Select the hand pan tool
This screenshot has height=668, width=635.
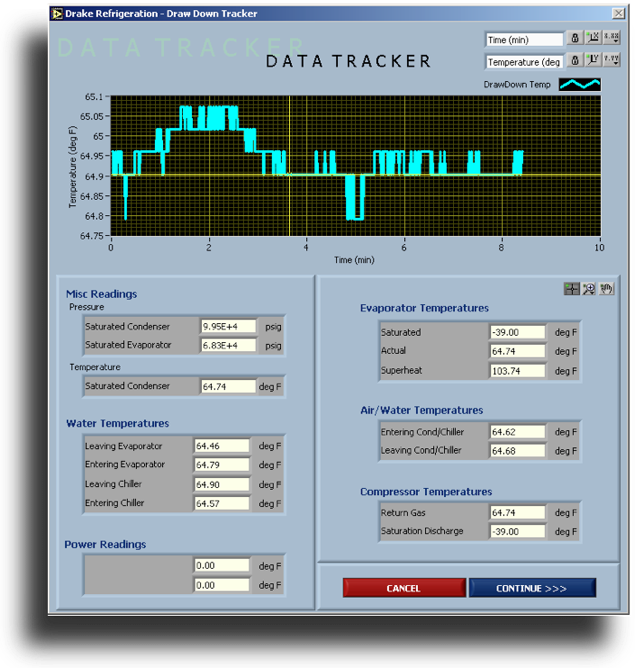[606, 289]
